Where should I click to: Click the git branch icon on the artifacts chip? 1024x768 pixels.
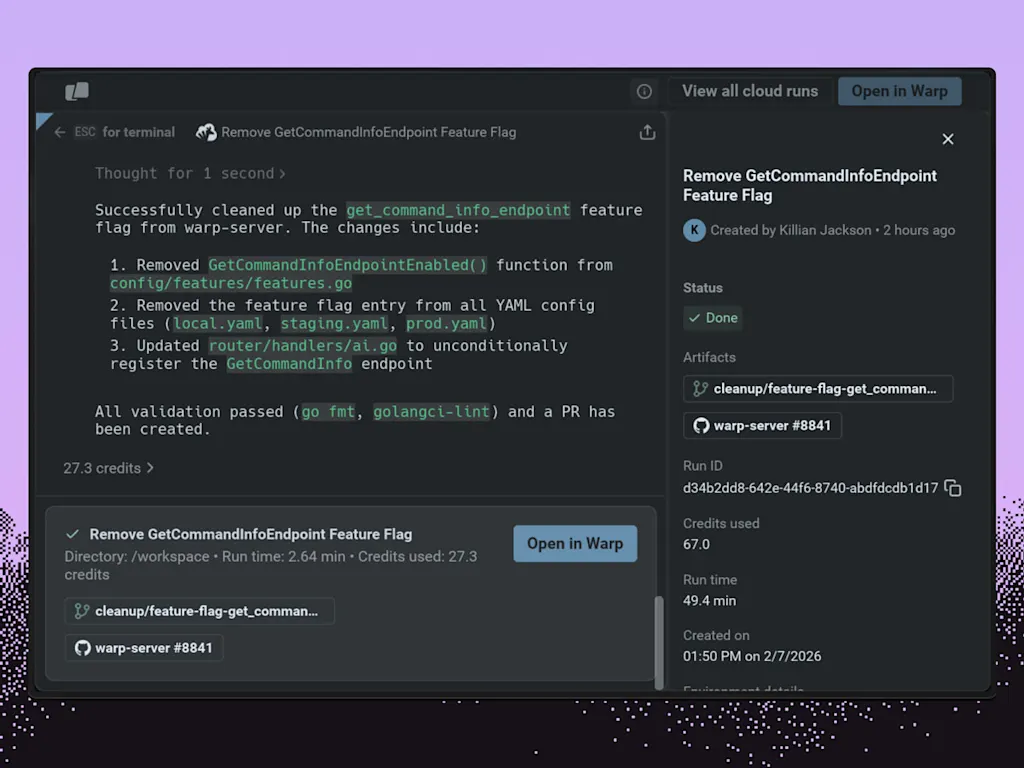[x=700, y=389]
